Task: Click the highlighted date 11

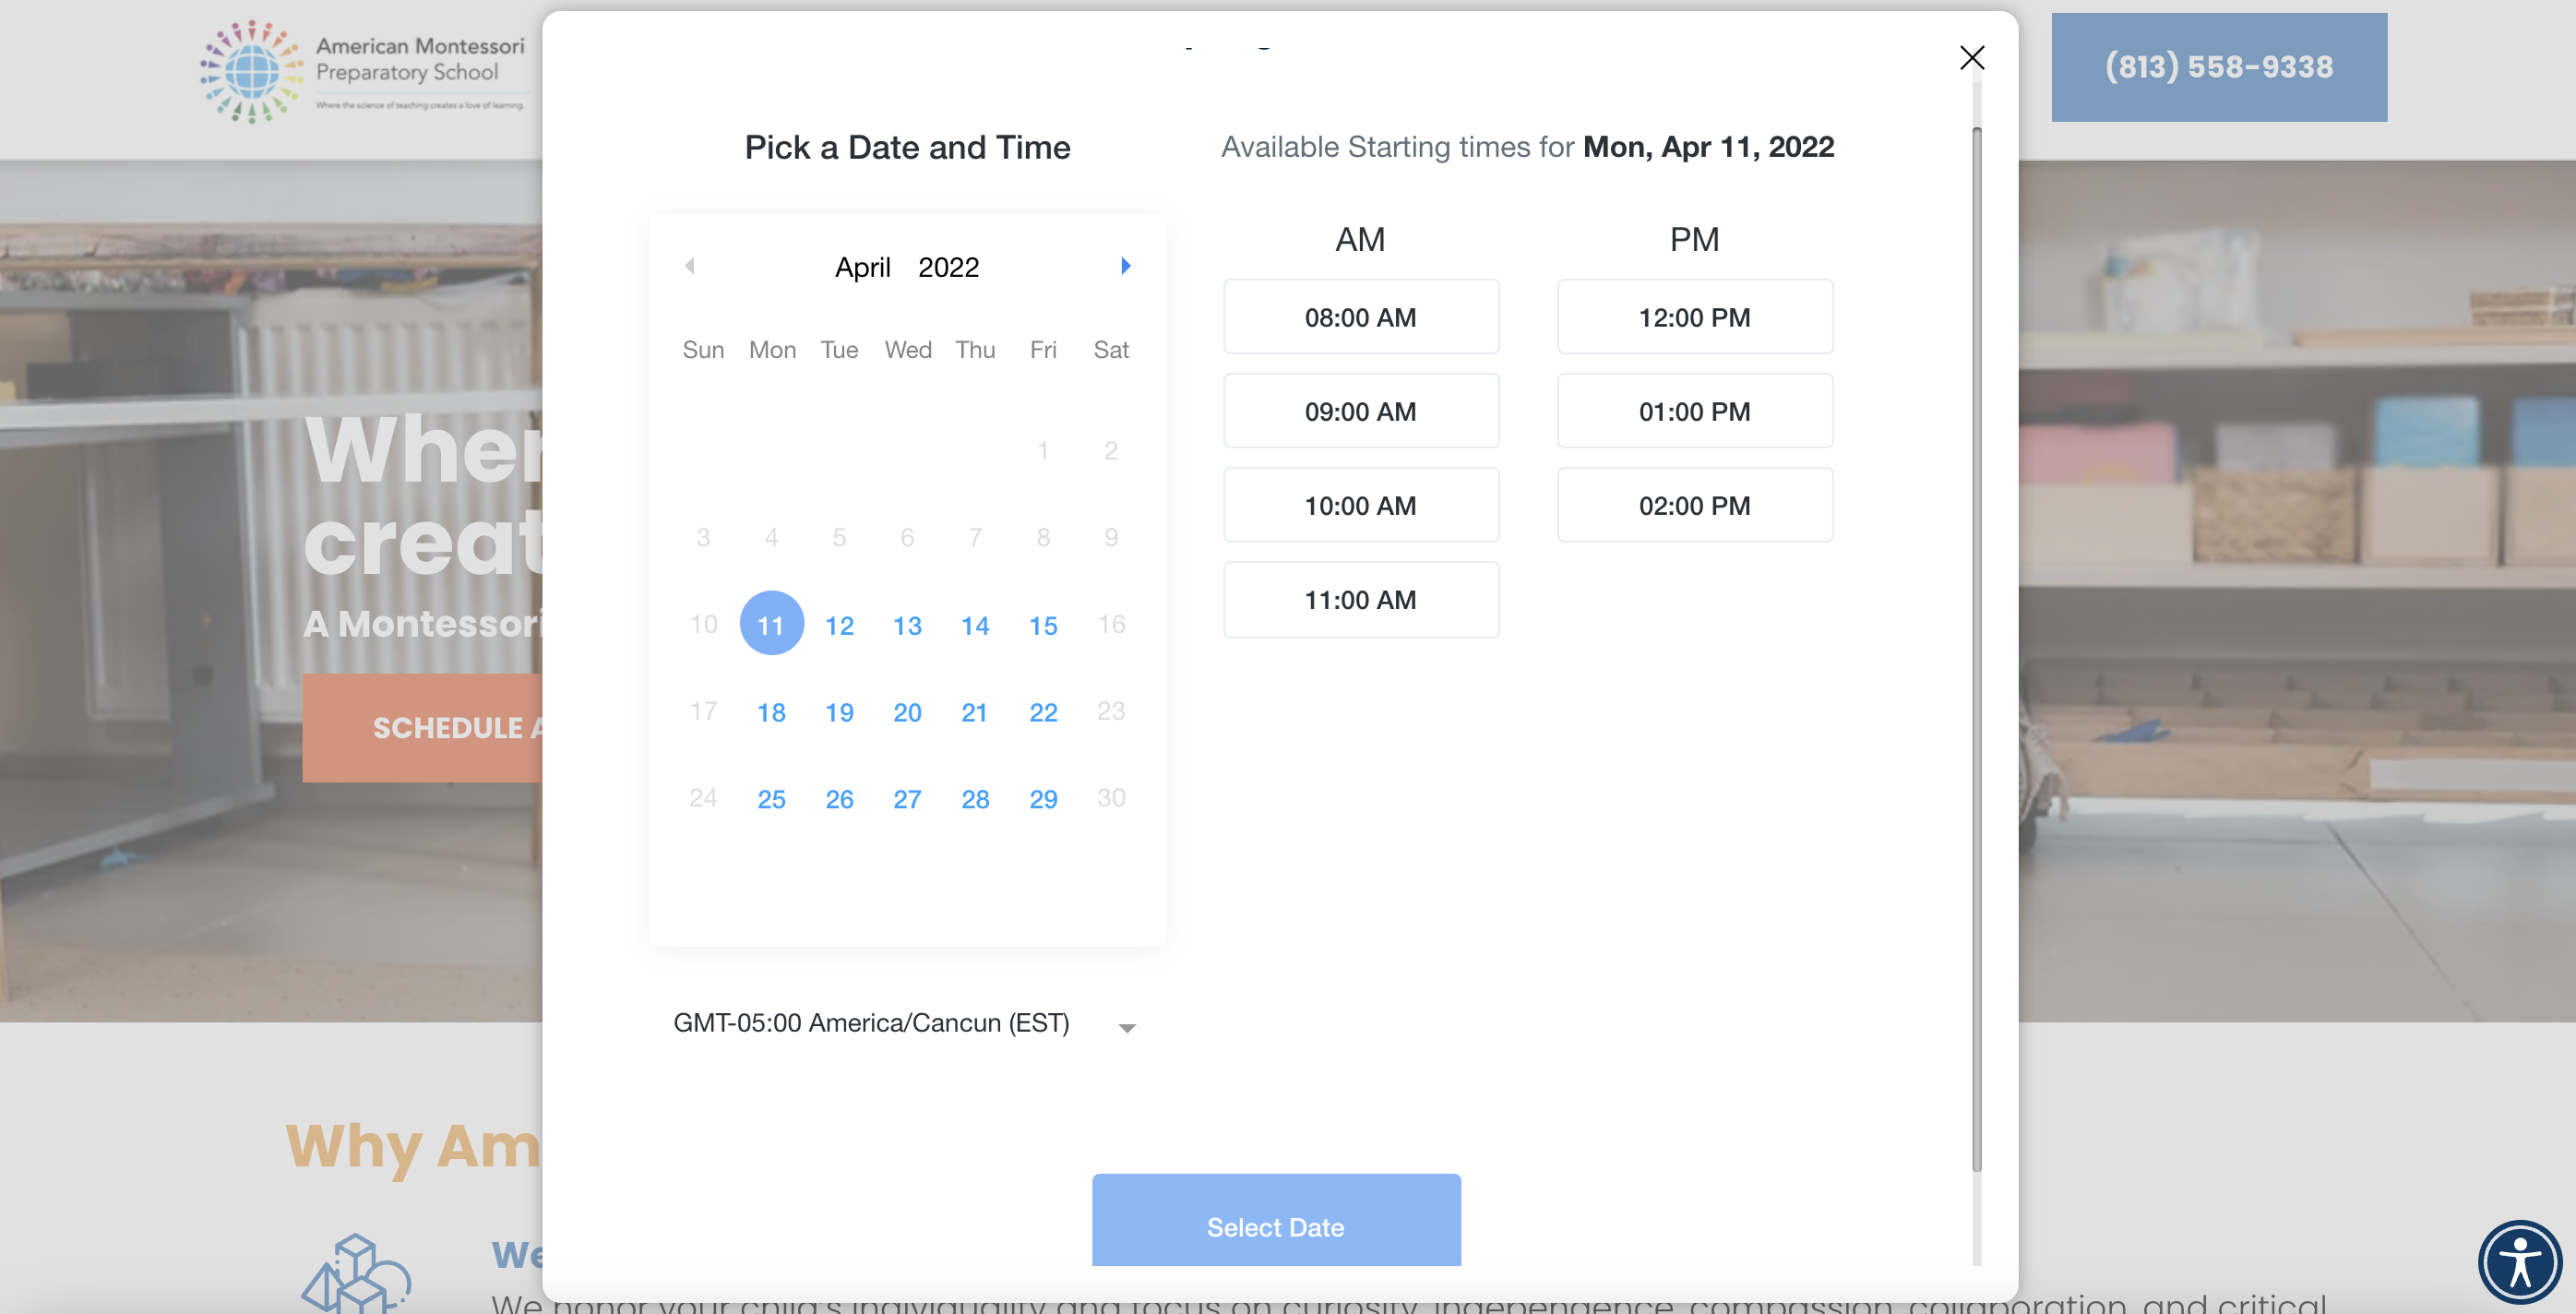Action: [771, 625]
